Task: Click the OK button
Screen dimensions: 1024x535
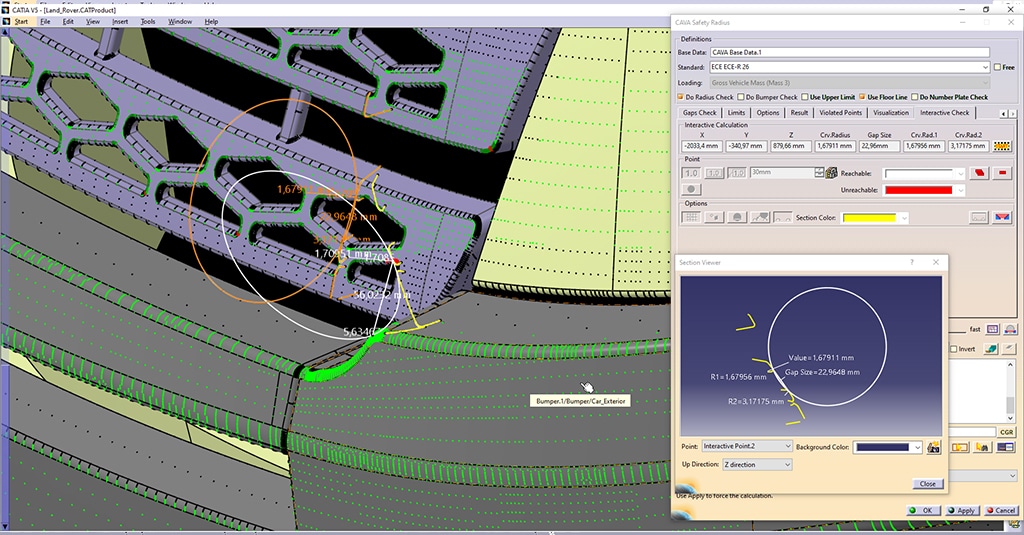Action: [924, 510]
